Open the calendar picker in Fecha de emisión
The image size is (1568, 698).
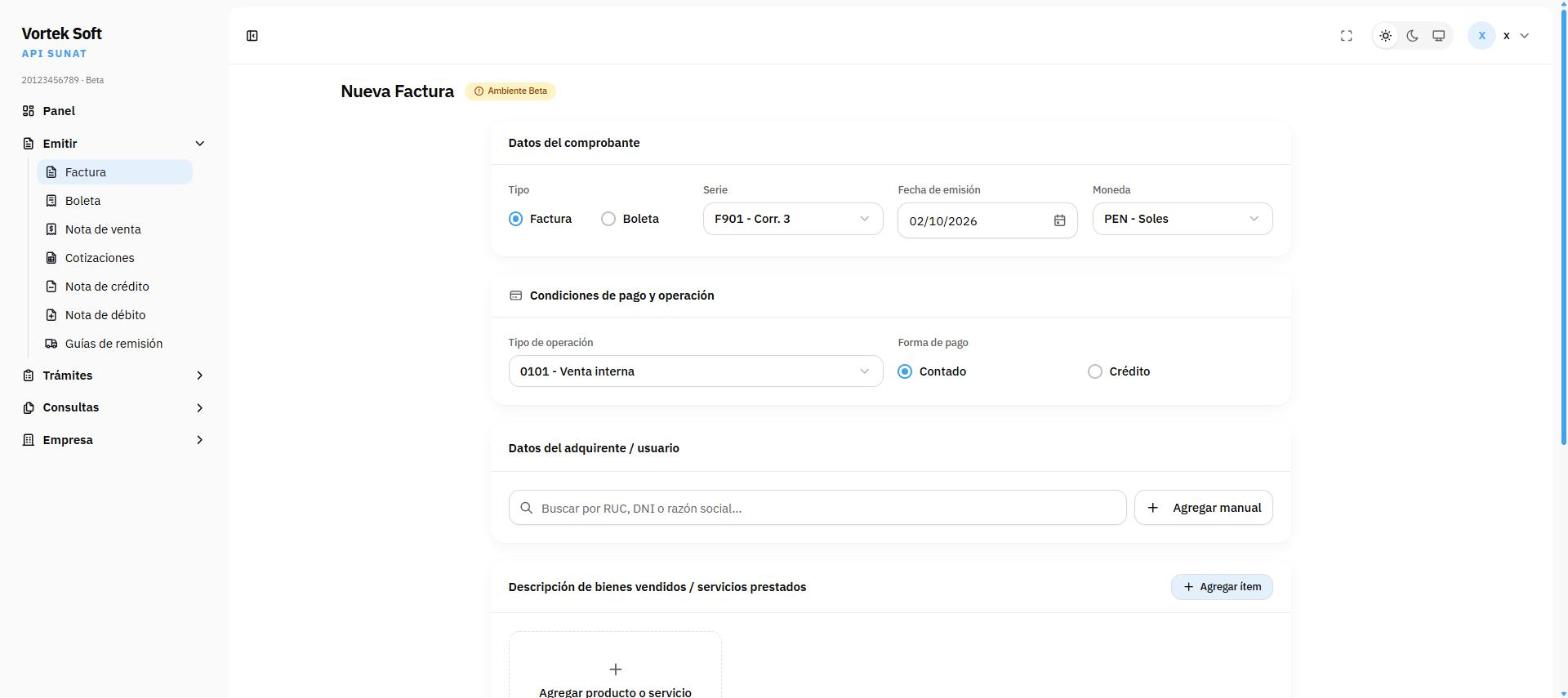[1059, 221]
